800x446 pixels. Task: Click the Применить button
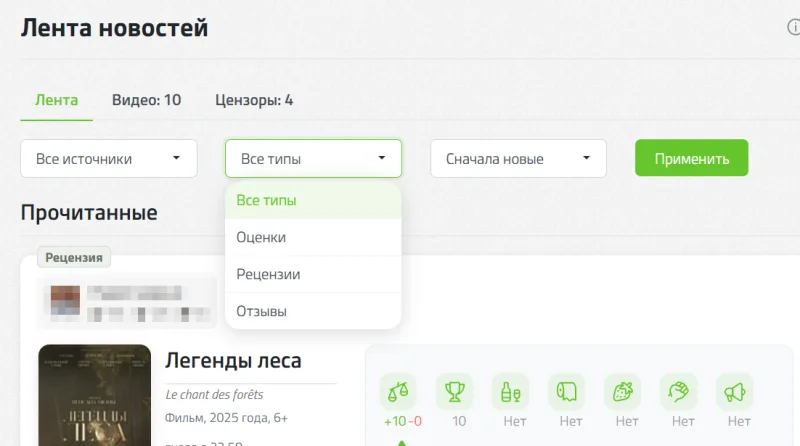click(691, 158)
